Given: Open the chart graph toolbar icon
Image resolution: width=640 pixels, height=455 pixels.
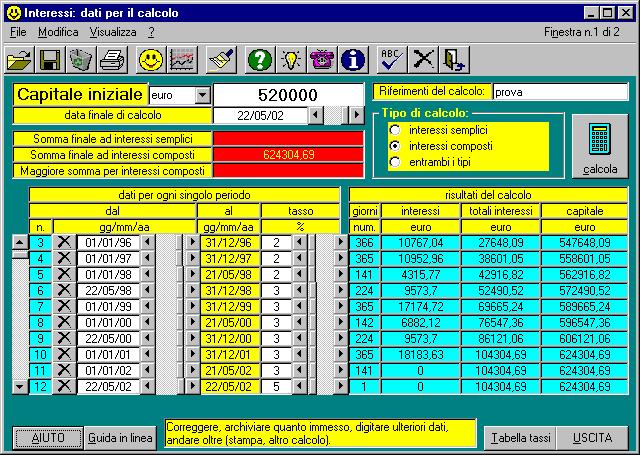Looking at the screenshot, I should point(182,59).
